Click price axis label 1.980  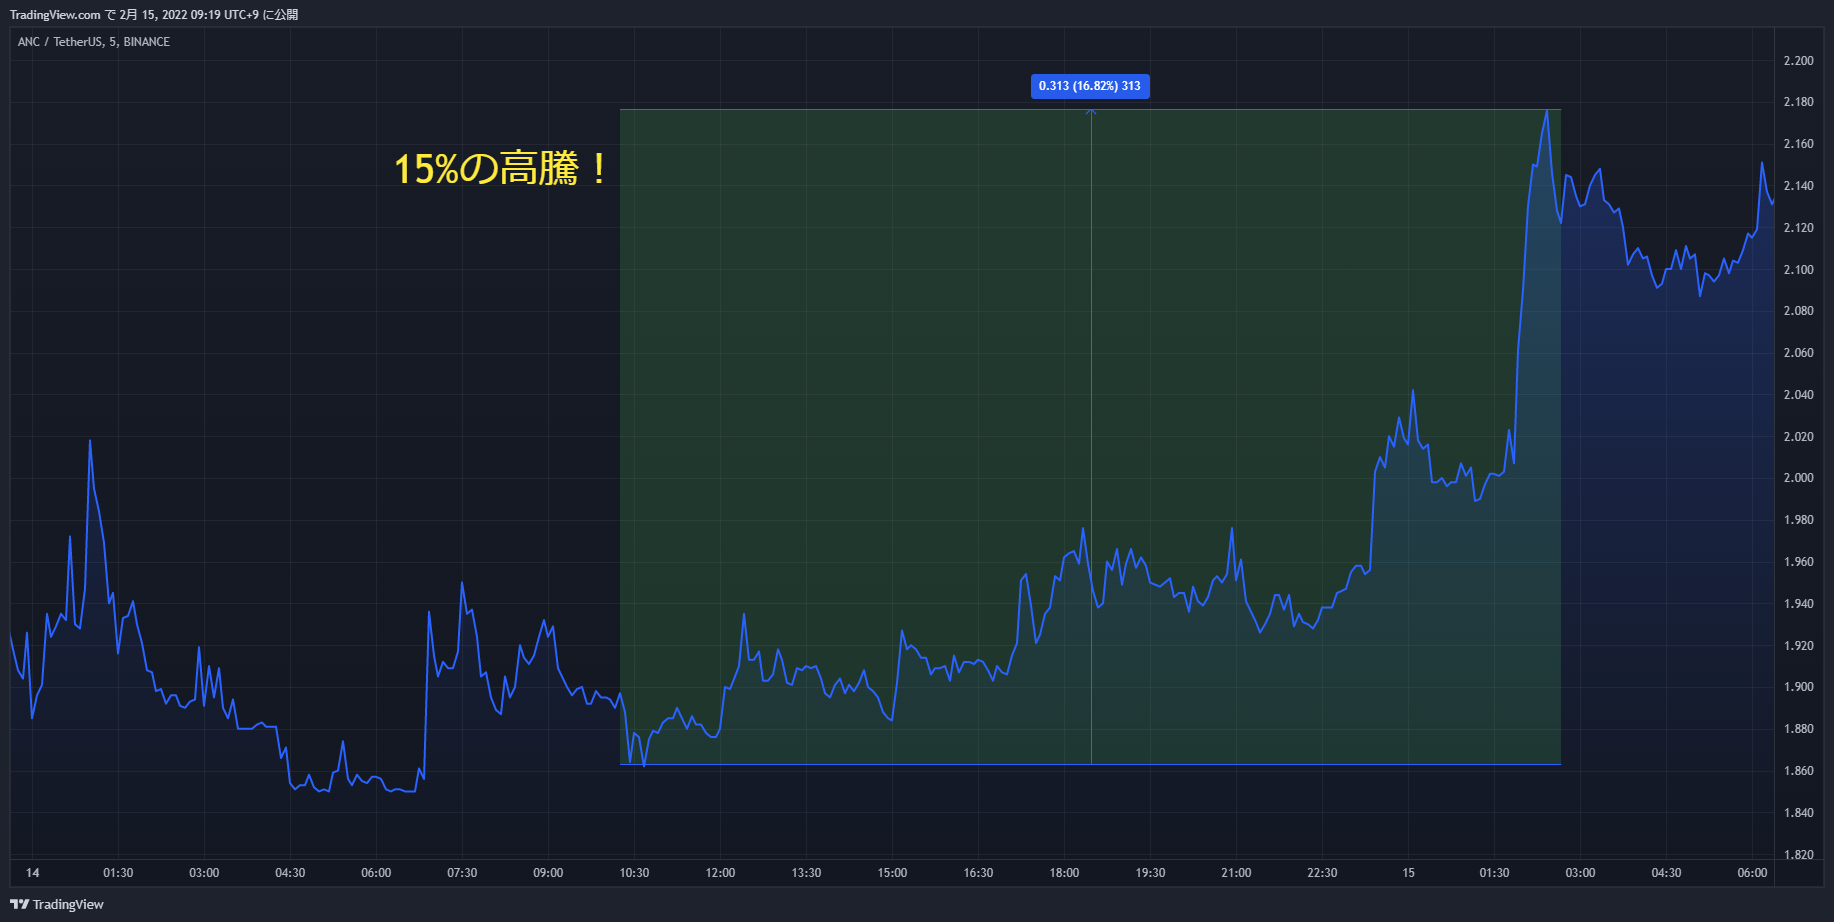point(1798,520)
